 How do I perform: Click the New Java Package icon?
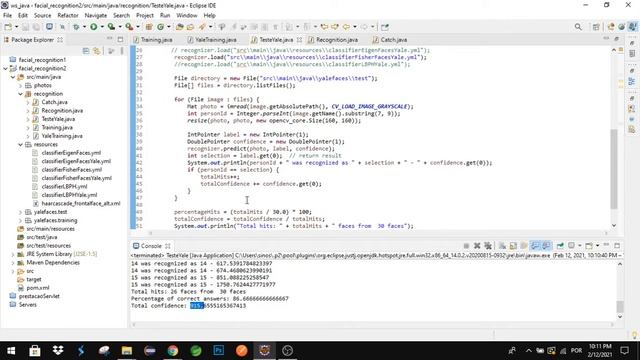pyautogui.click(x=149, y=27)
